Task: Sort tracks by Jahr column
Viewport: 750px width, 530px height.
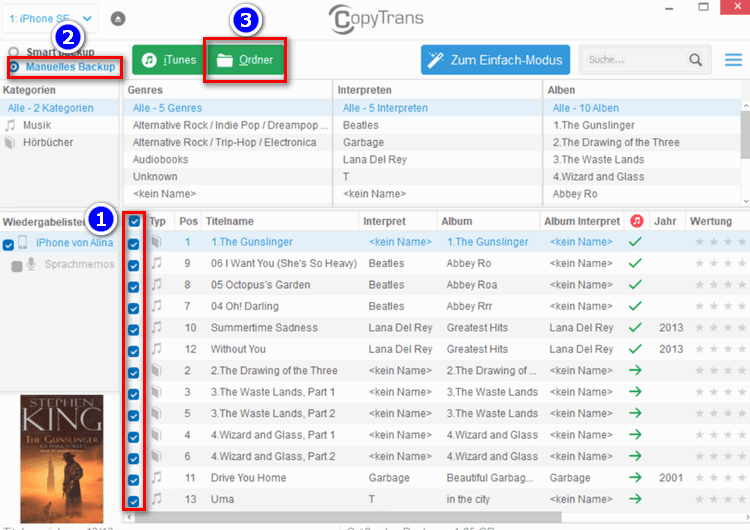Action: coord(665,221)
